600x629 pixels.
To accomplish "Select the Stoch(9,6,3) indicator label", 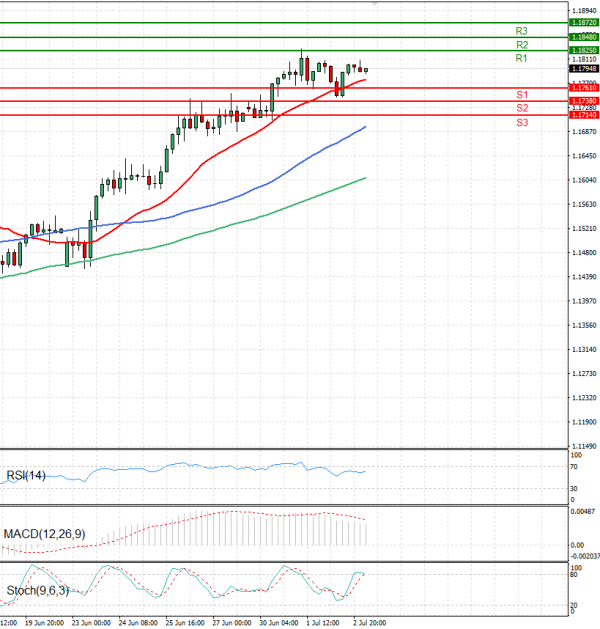I will (38, 590).
